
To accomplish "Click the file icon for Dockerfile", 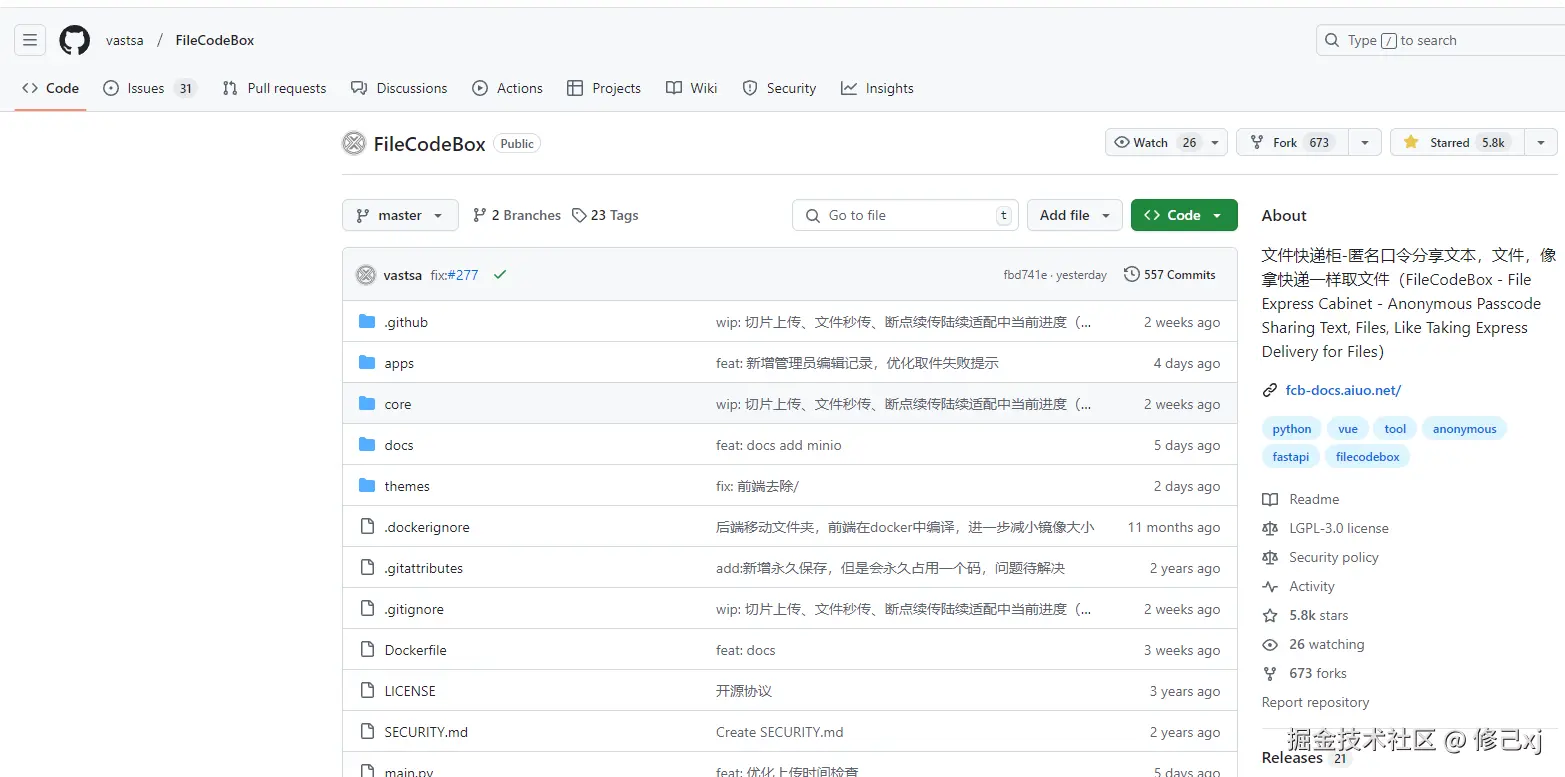I will pyautogui.click(x=367, y=650).
